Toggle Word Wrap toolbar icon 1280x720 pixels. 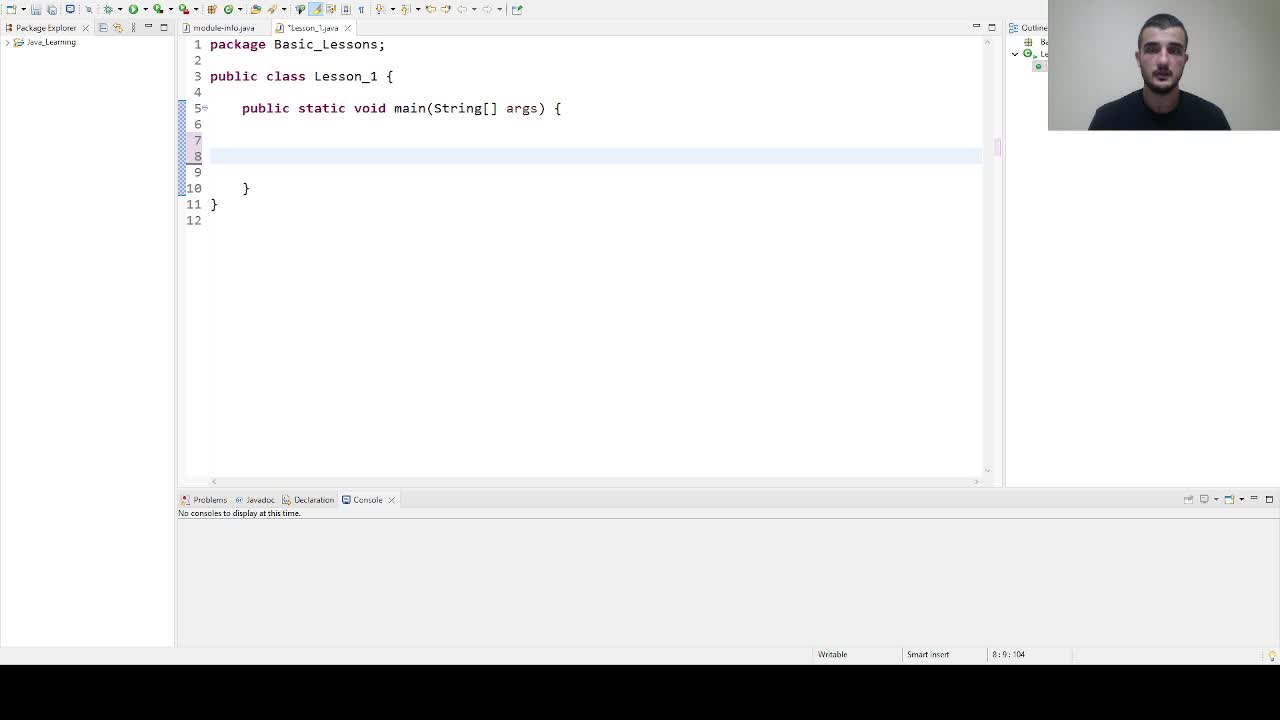point(330,9)
